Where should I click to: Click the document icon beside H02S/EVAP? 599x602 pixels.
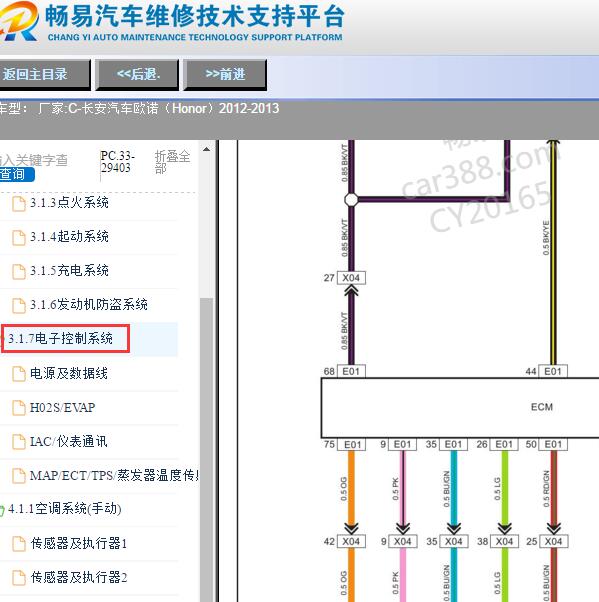tap(19, 408)
